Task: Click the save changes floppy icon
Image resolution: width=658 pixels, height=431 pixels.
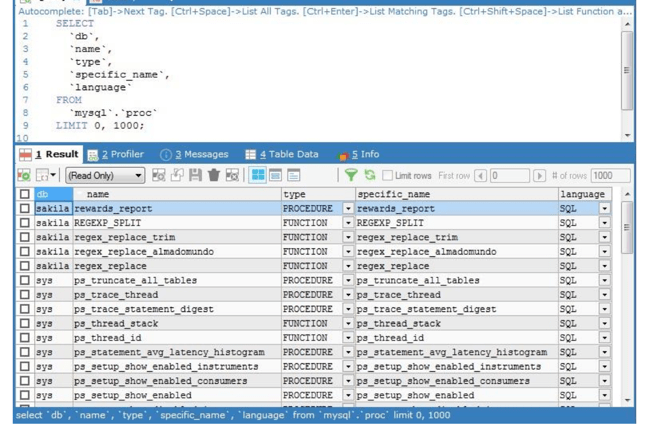Action: (x=195, y=175)
